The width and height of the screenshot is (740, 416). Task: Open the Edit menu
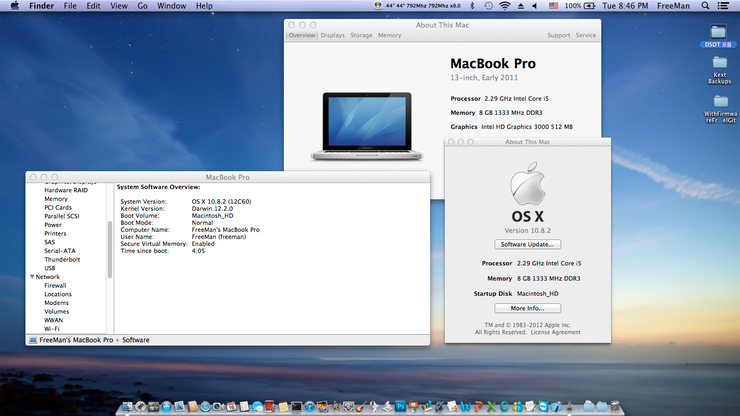click(93, 6)
